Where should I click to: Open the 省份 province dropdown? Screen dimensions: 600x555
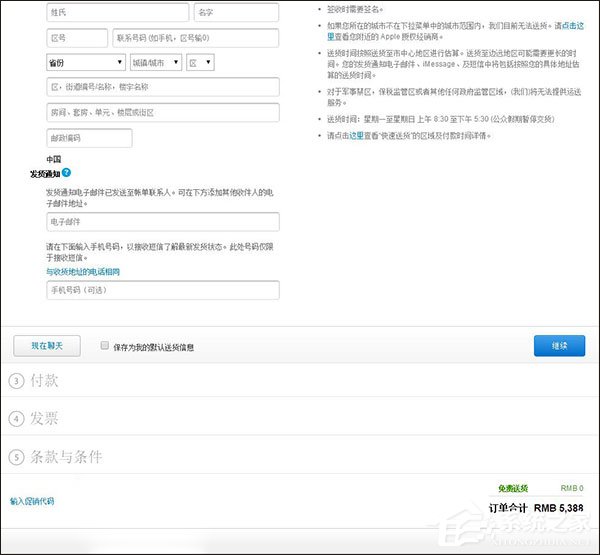click(x=86, y=62)
